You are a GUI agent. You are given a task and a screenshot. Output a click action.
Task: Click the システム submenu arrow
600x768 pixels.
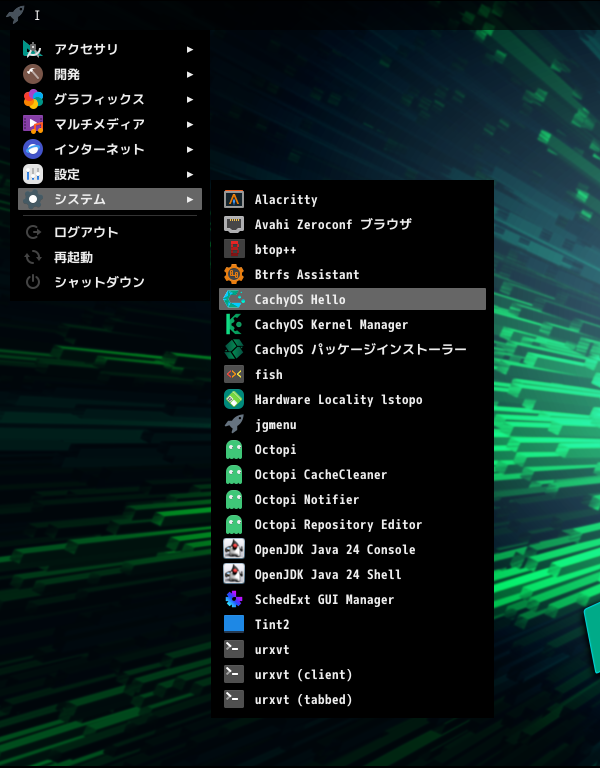click(x=190, y=199)
